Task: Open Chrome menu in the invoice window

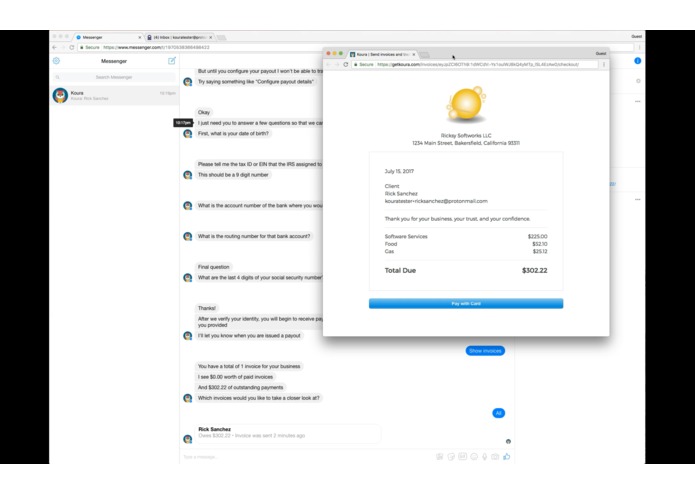Action: coord(604,65)
